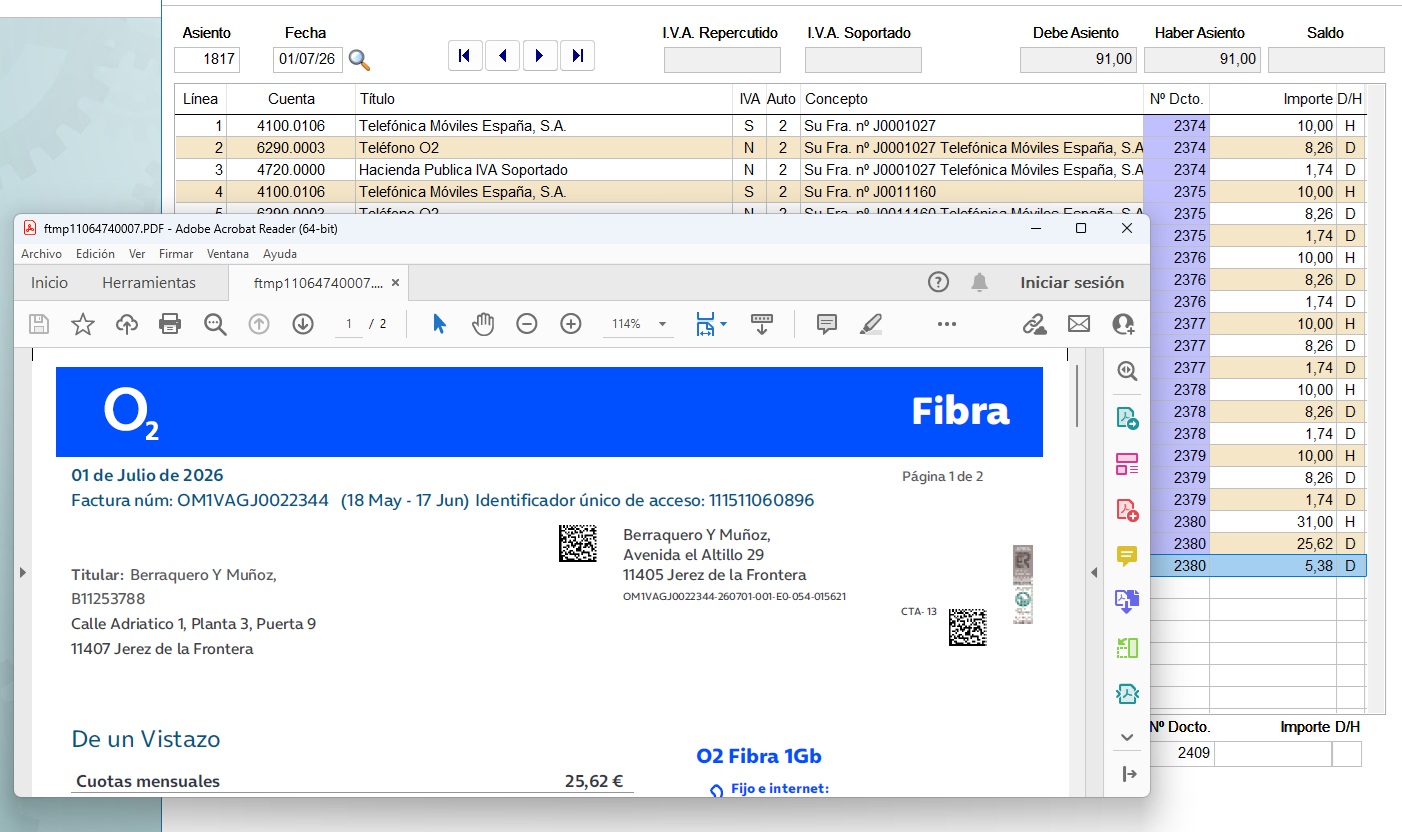Collapse the right tools pane arrow
The width and height of the screenshot is (1402, 832).
point(1093,573)
